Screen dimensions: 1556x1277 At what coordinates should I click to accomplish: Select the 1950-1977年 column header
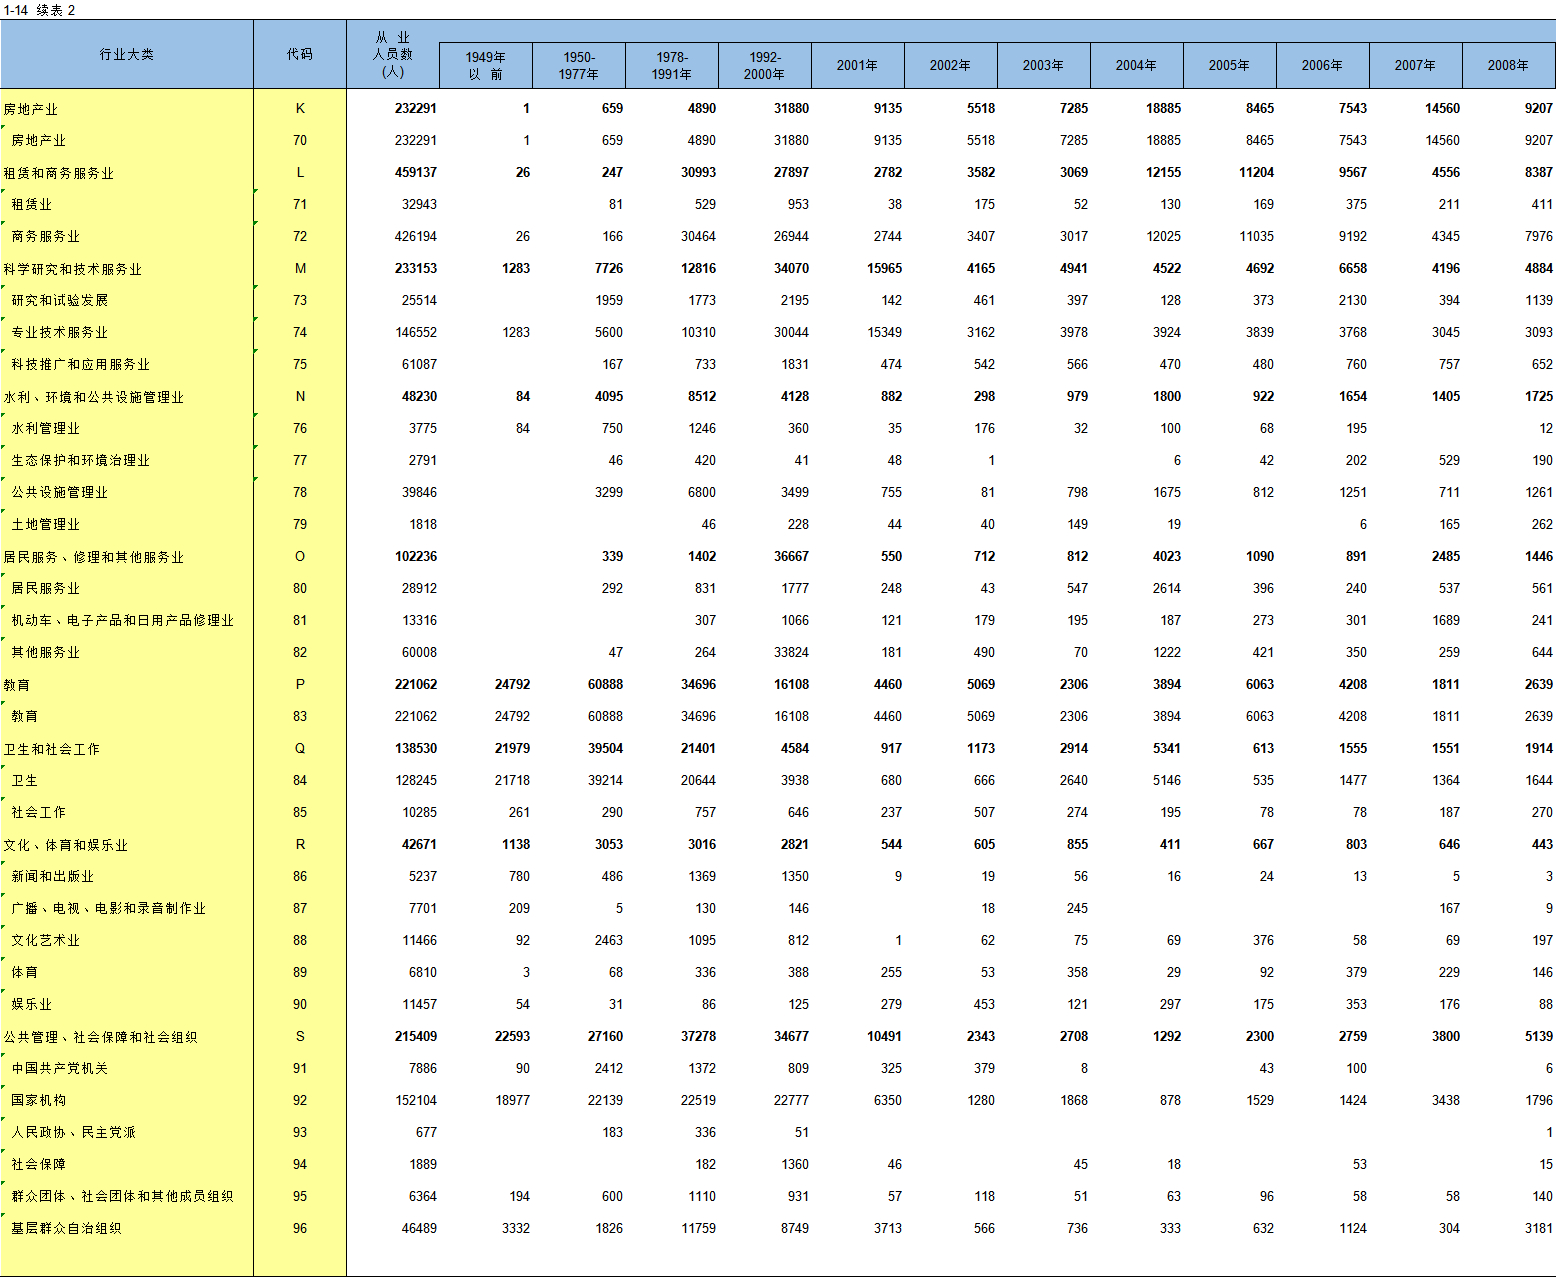(579, 66)
